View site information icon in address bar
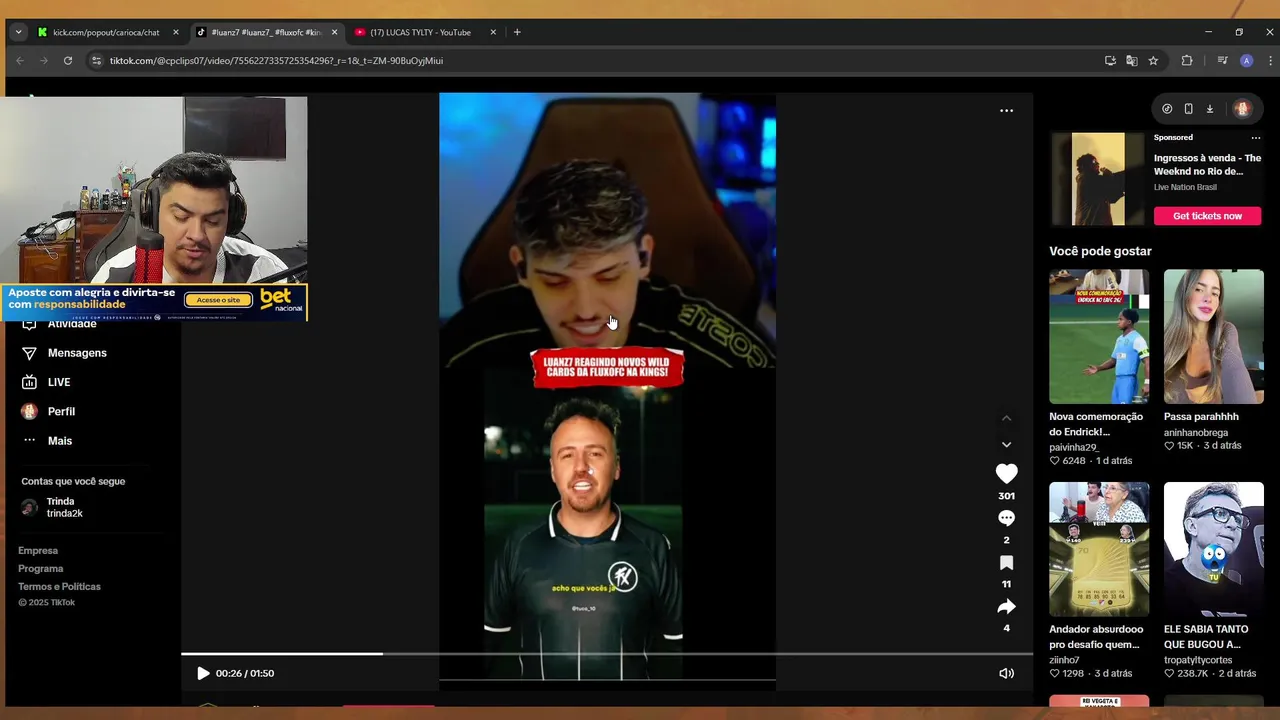 96,60
